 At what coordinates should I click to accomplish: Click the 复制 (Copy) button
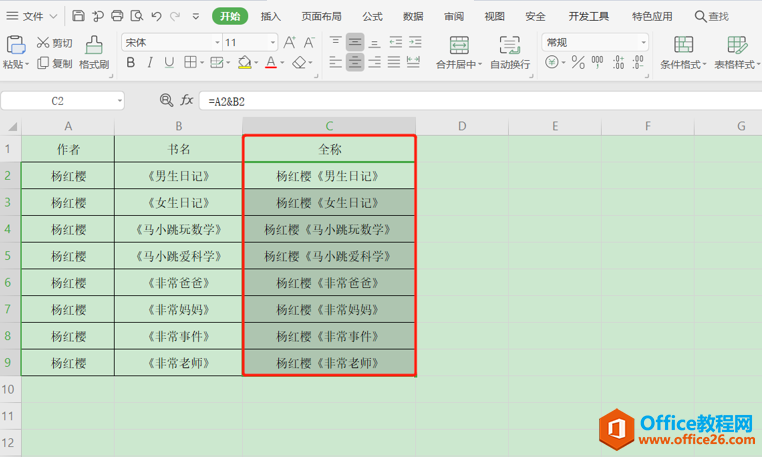(x=54, y=63)
